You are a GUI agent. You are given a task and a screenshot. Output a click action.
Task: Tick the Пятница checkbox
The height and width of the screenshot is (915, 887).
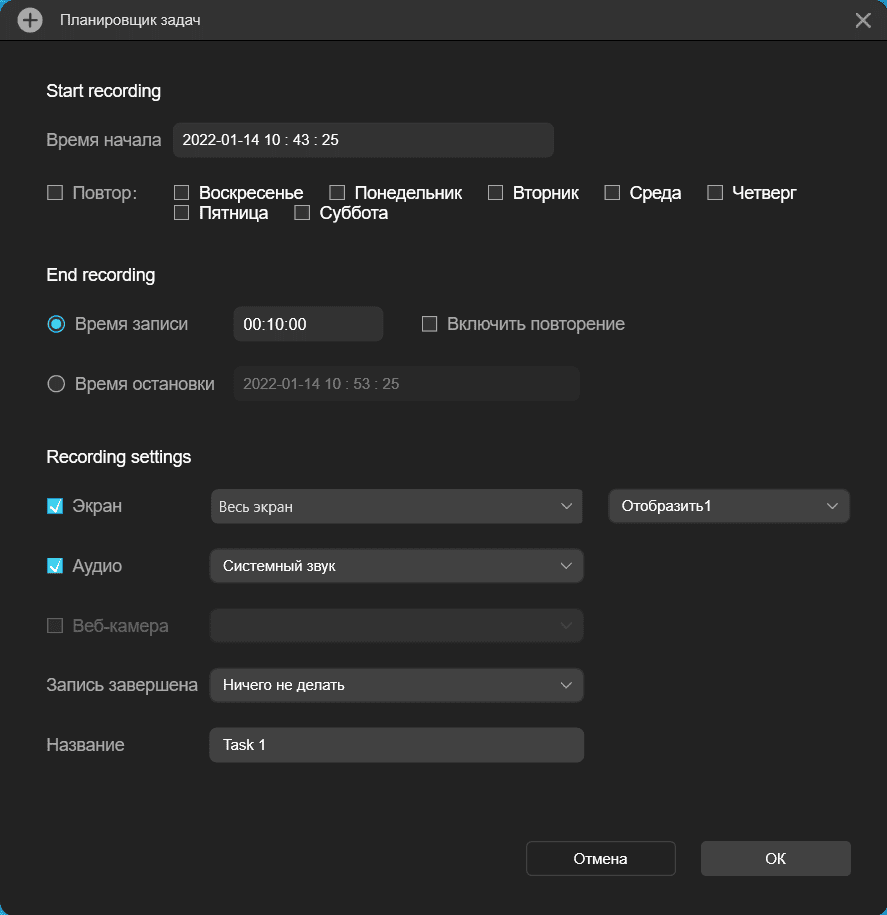click(182, 213)
